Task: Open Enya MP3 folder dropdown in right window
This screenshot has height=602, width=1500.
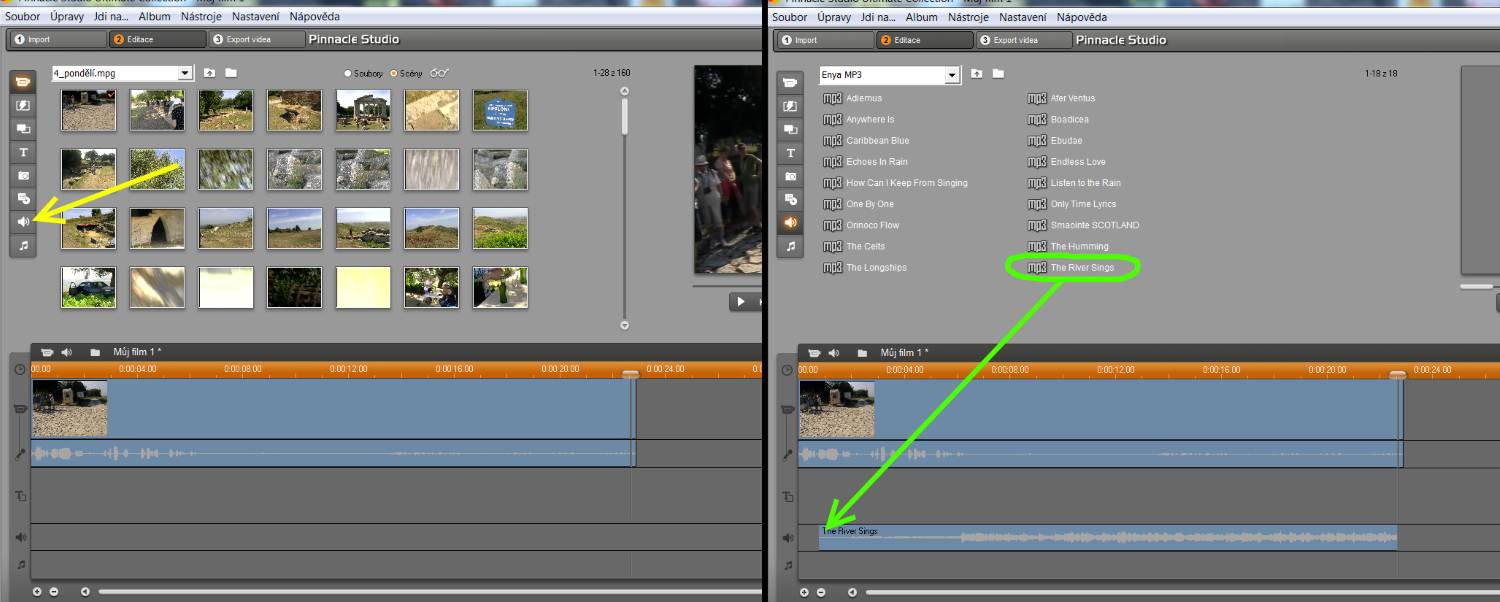Action: (x=952, y=75)
